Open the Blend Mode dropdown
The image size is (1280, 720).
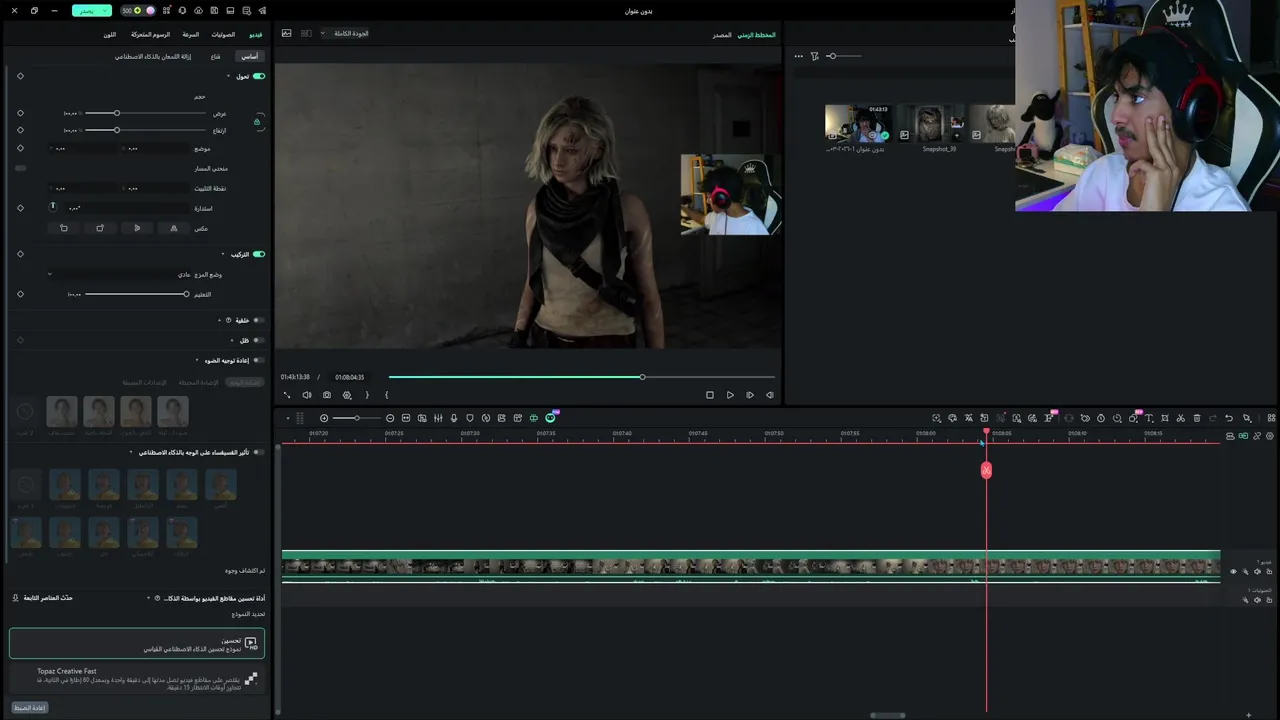(119, 274)
